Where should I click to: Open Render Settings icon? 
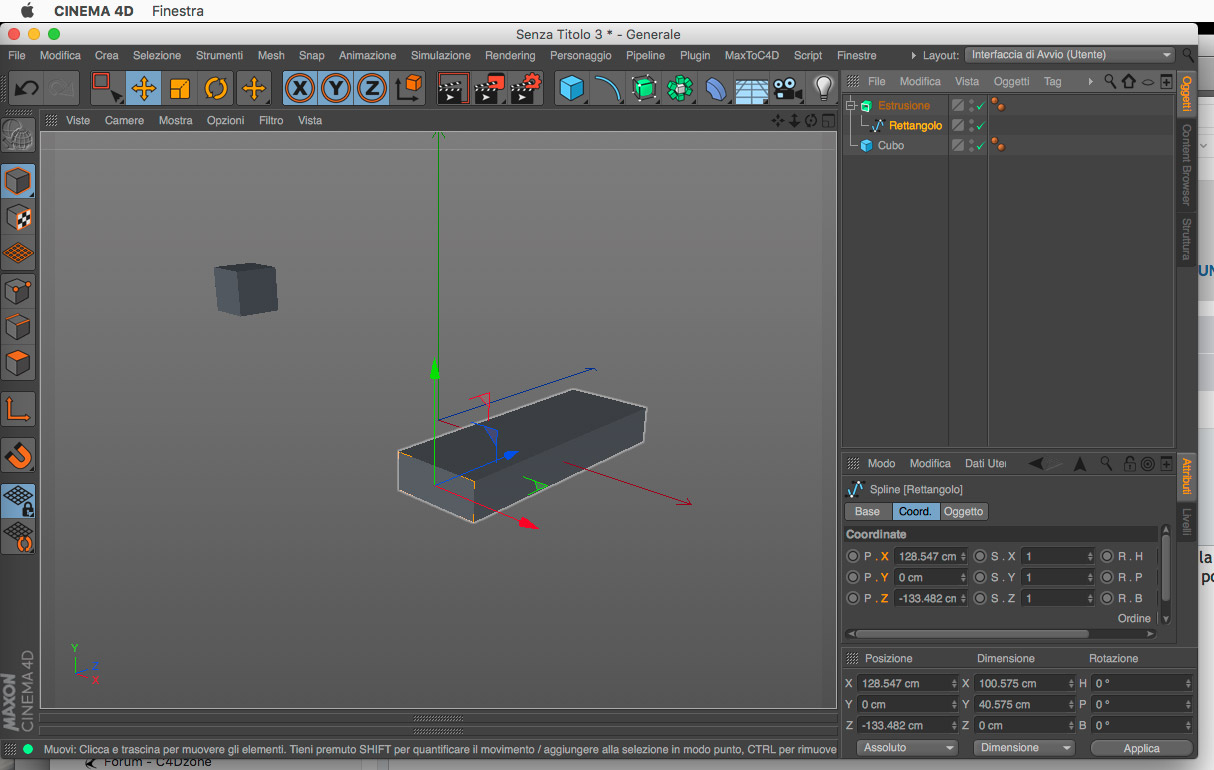(x=526, y=88)
